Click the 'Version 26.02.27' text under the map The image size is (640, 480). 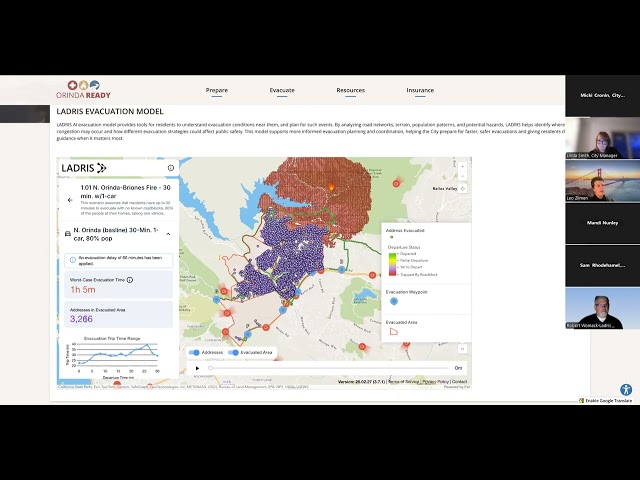click(x=362, y=382)
